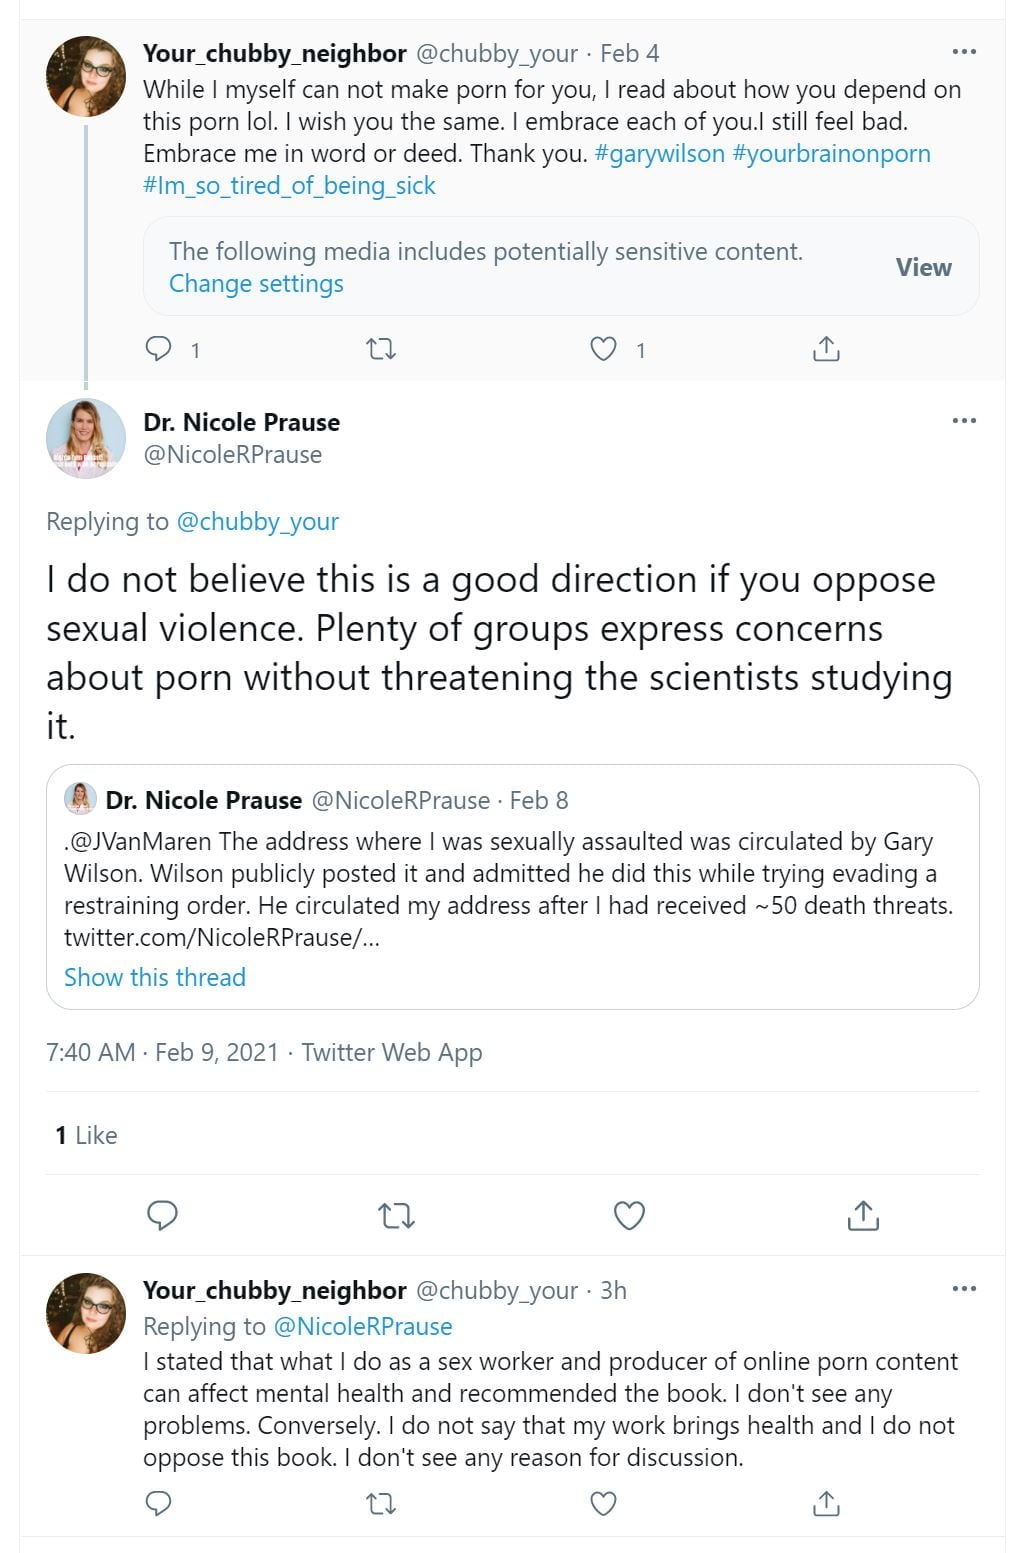Retweet the top Feb 4 tweet
This screenshot has height=1553, width=1033.
[x=381, y=349]
